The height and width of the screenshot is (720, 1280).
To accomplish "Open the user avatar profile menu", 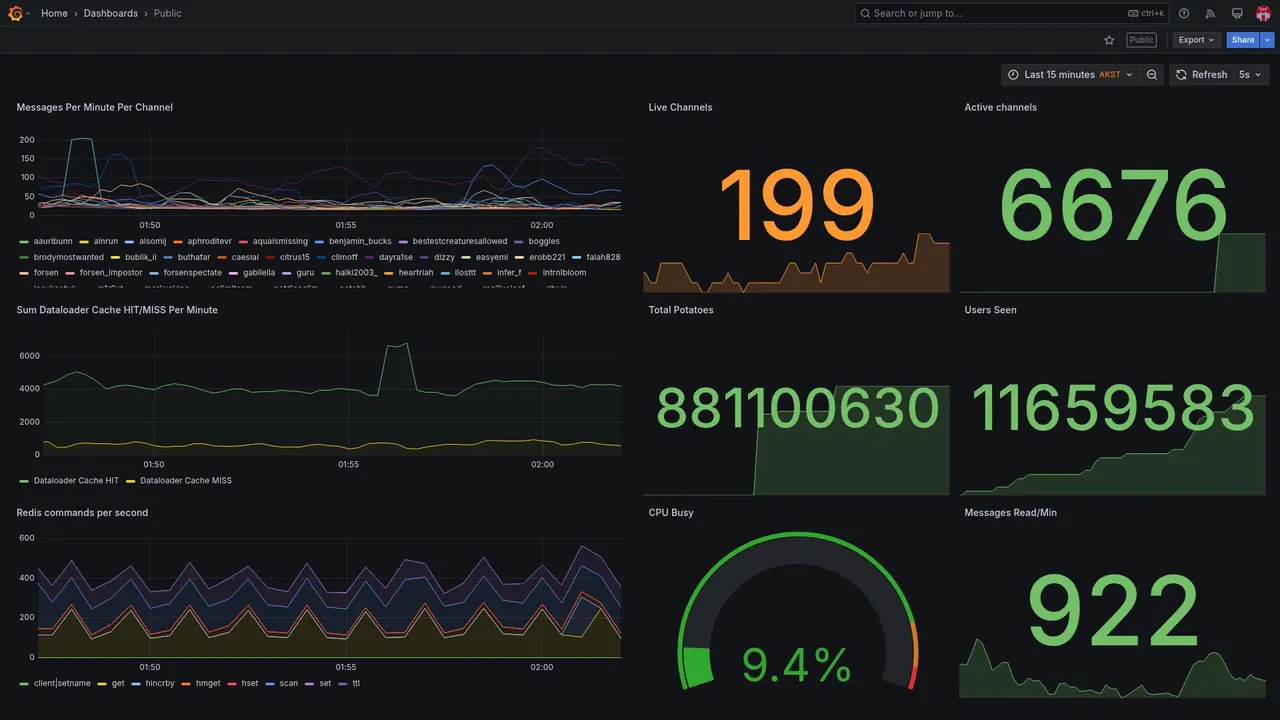I will (1263, 13).
